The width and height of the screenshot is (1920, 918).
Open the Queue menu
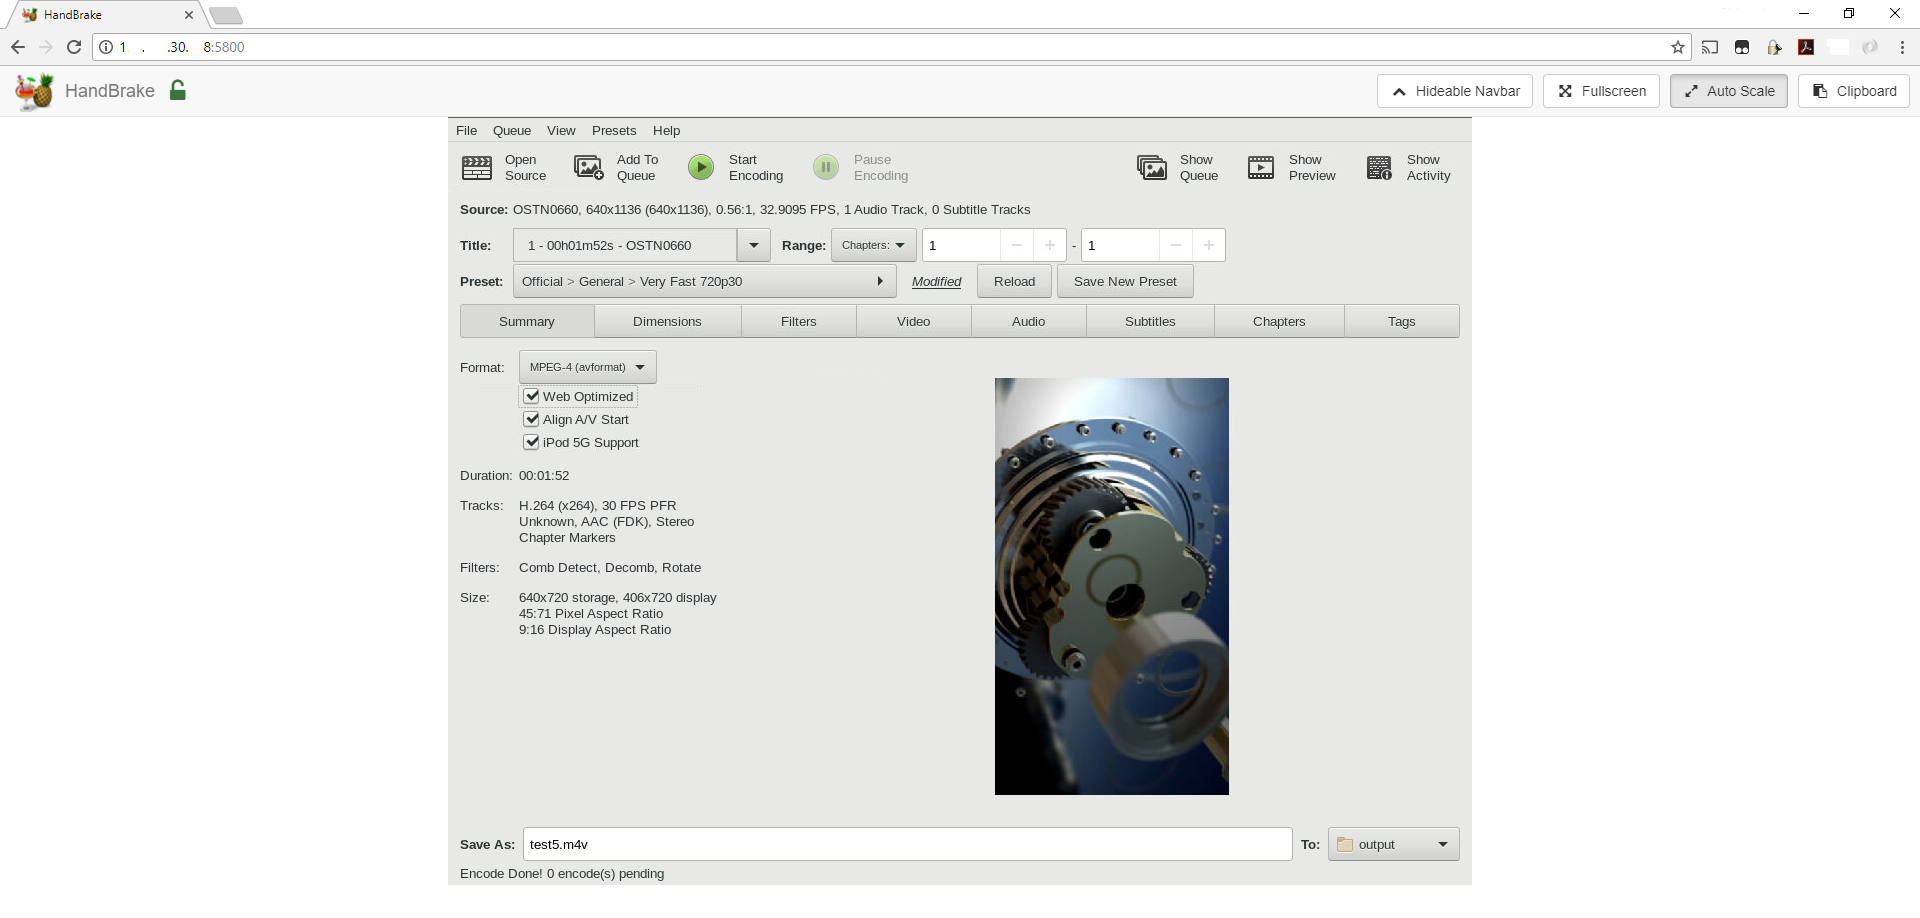(x=512, y=131)
